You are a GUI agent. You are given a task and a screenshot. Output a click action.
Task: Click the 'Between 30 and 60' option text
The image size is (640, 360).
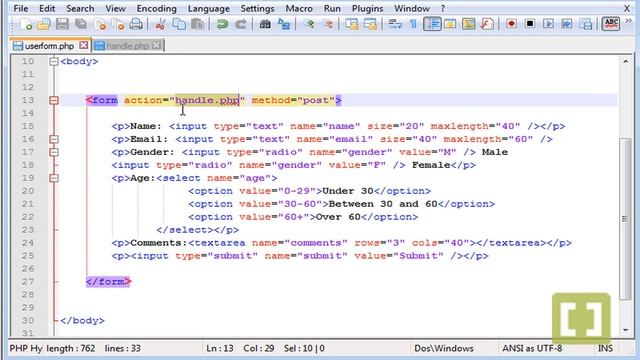click(x=383, y=204)
